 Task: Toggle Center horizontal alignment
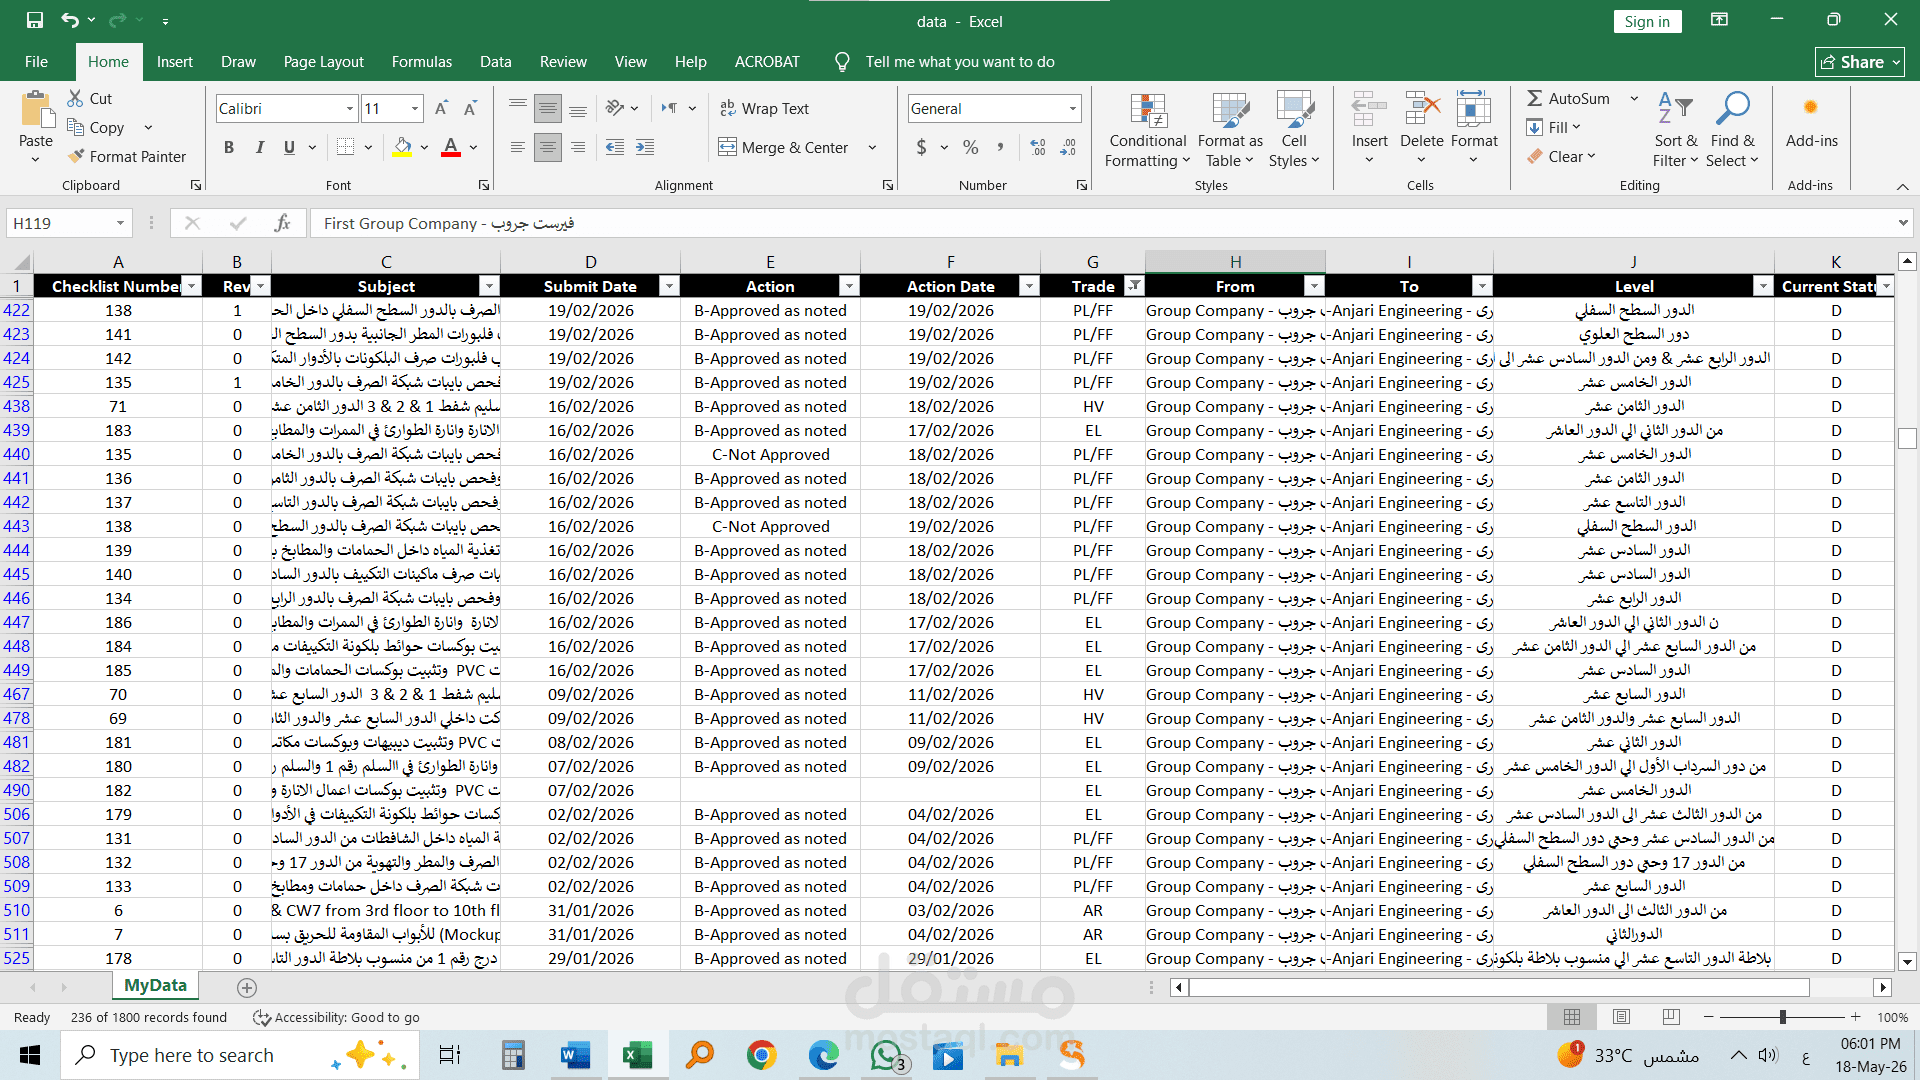click(x=547, y=147)
